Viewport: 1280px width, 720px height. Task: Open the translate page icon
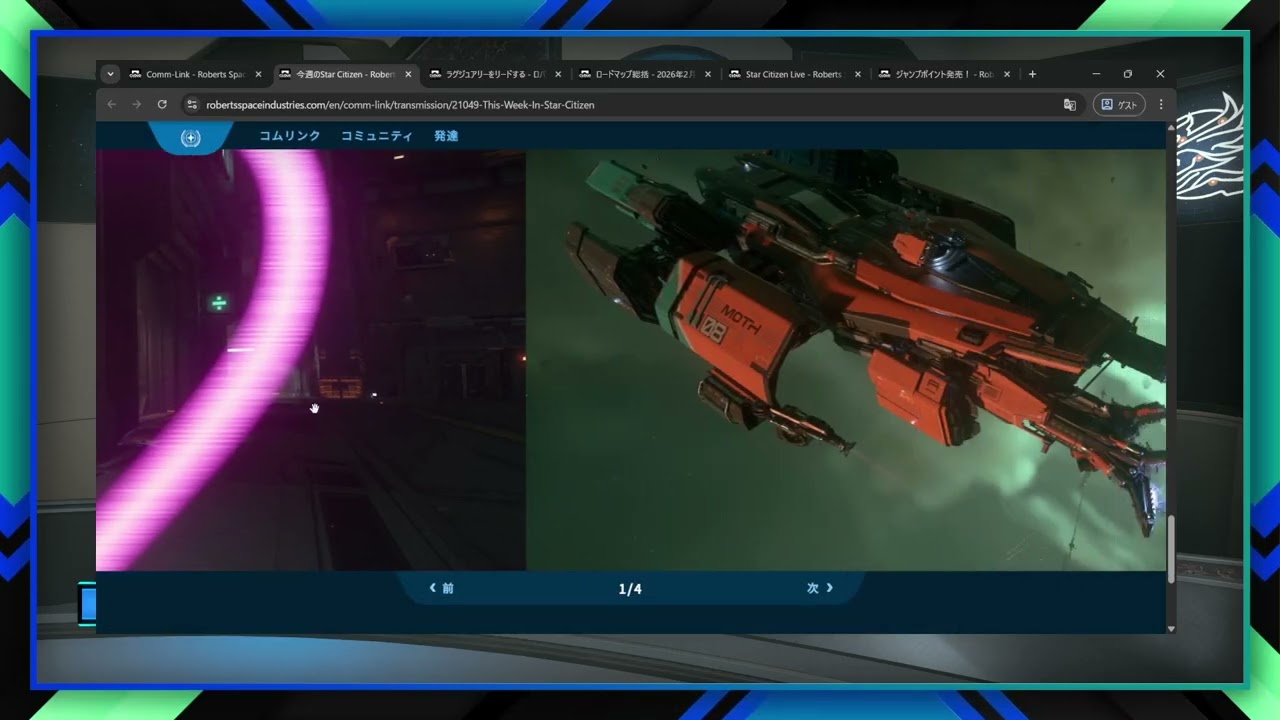(x=1070, y=104)
